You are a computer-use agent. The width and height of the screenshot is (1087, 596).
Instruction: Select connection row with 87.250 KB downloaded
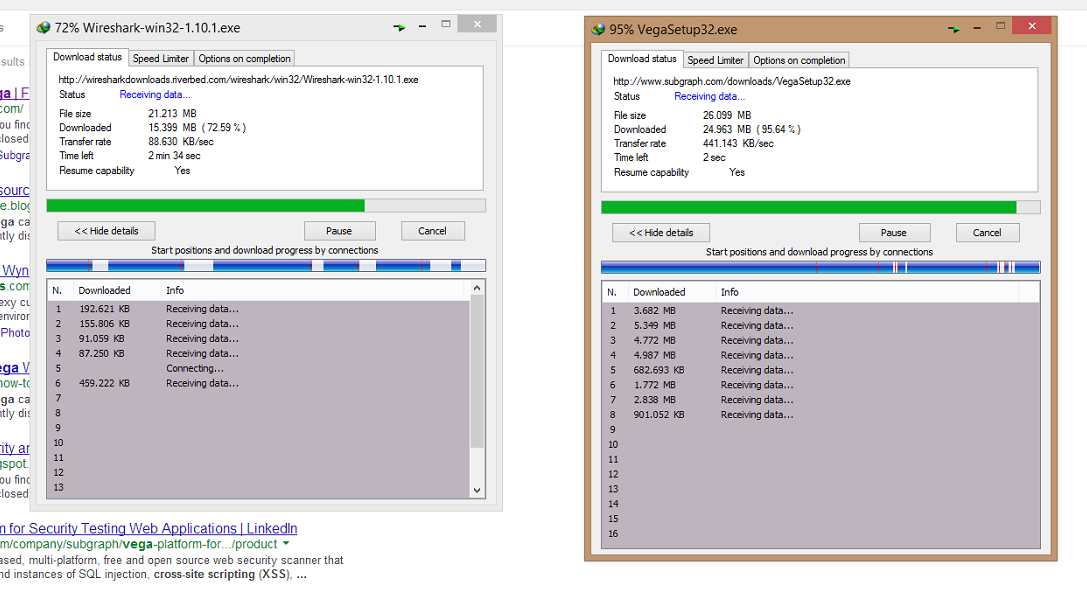coord(259,353)
